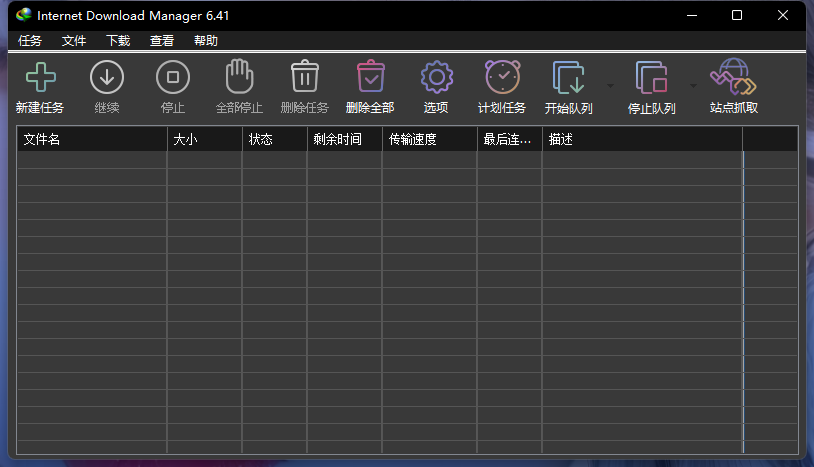Click the 停止队列 icon
This screenshot has width=814, height=467.
point(651,77)
